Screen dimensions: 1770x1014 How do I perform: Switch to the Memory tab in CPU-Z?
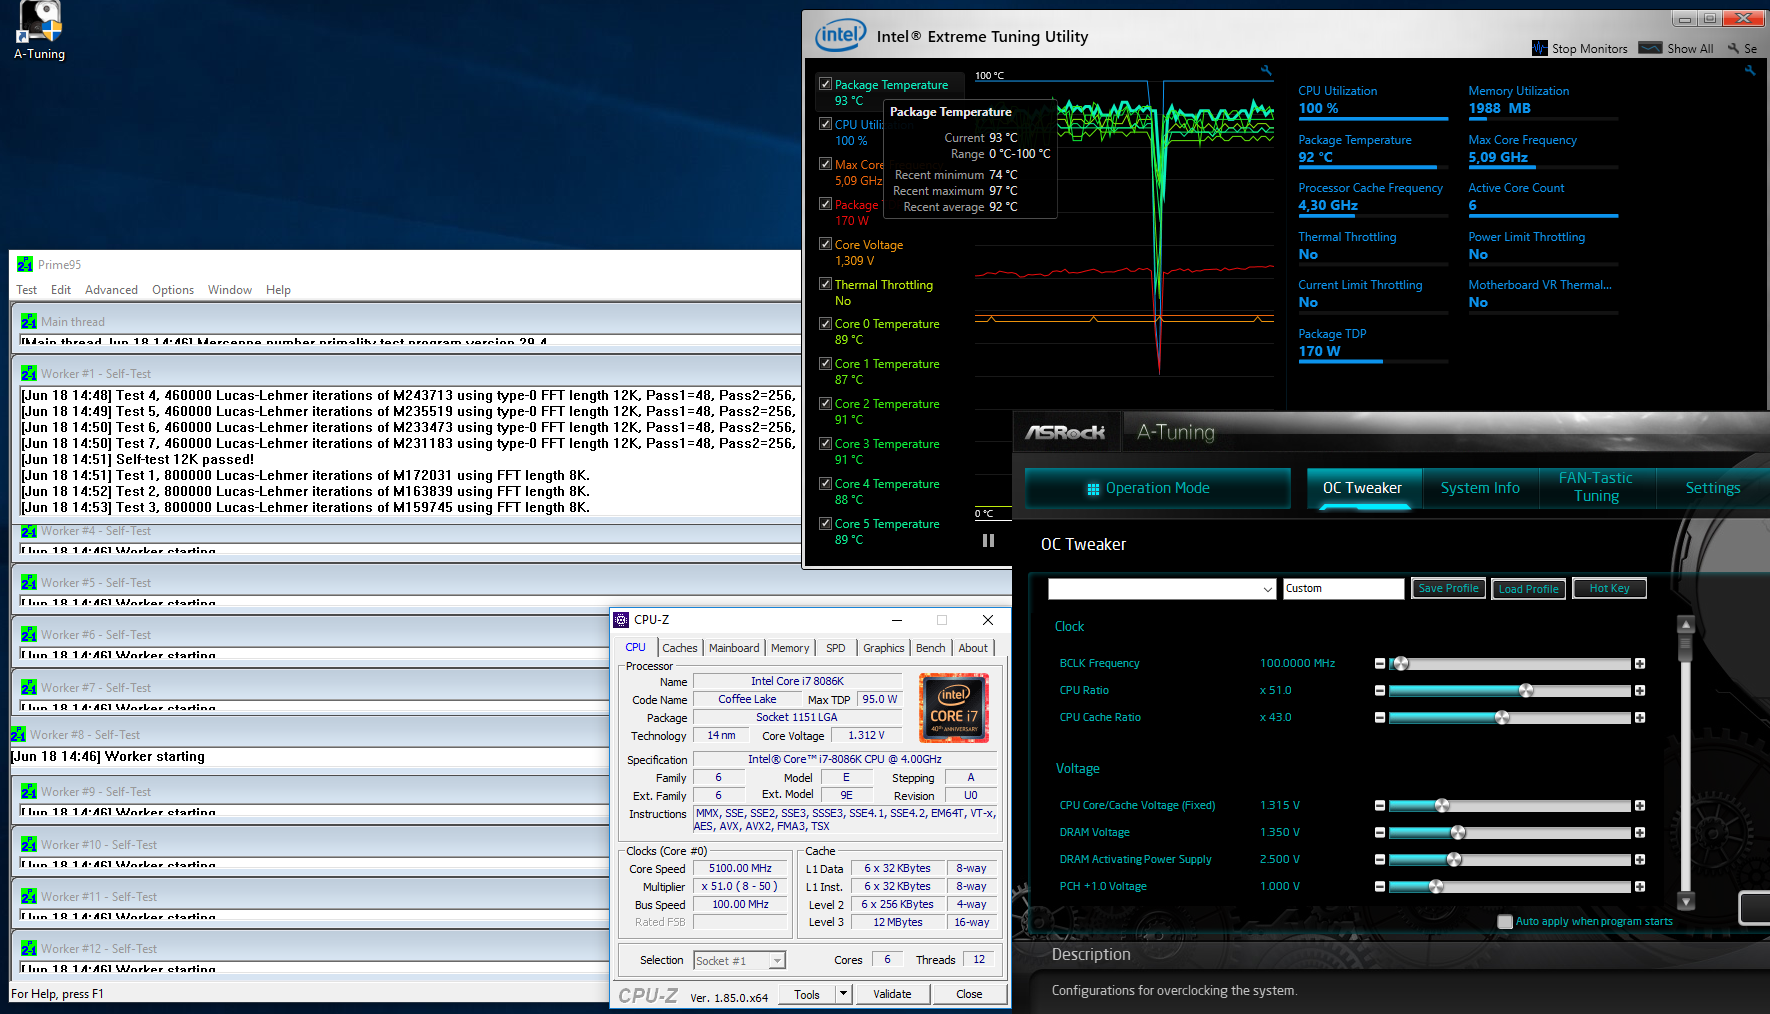(790, 648)
